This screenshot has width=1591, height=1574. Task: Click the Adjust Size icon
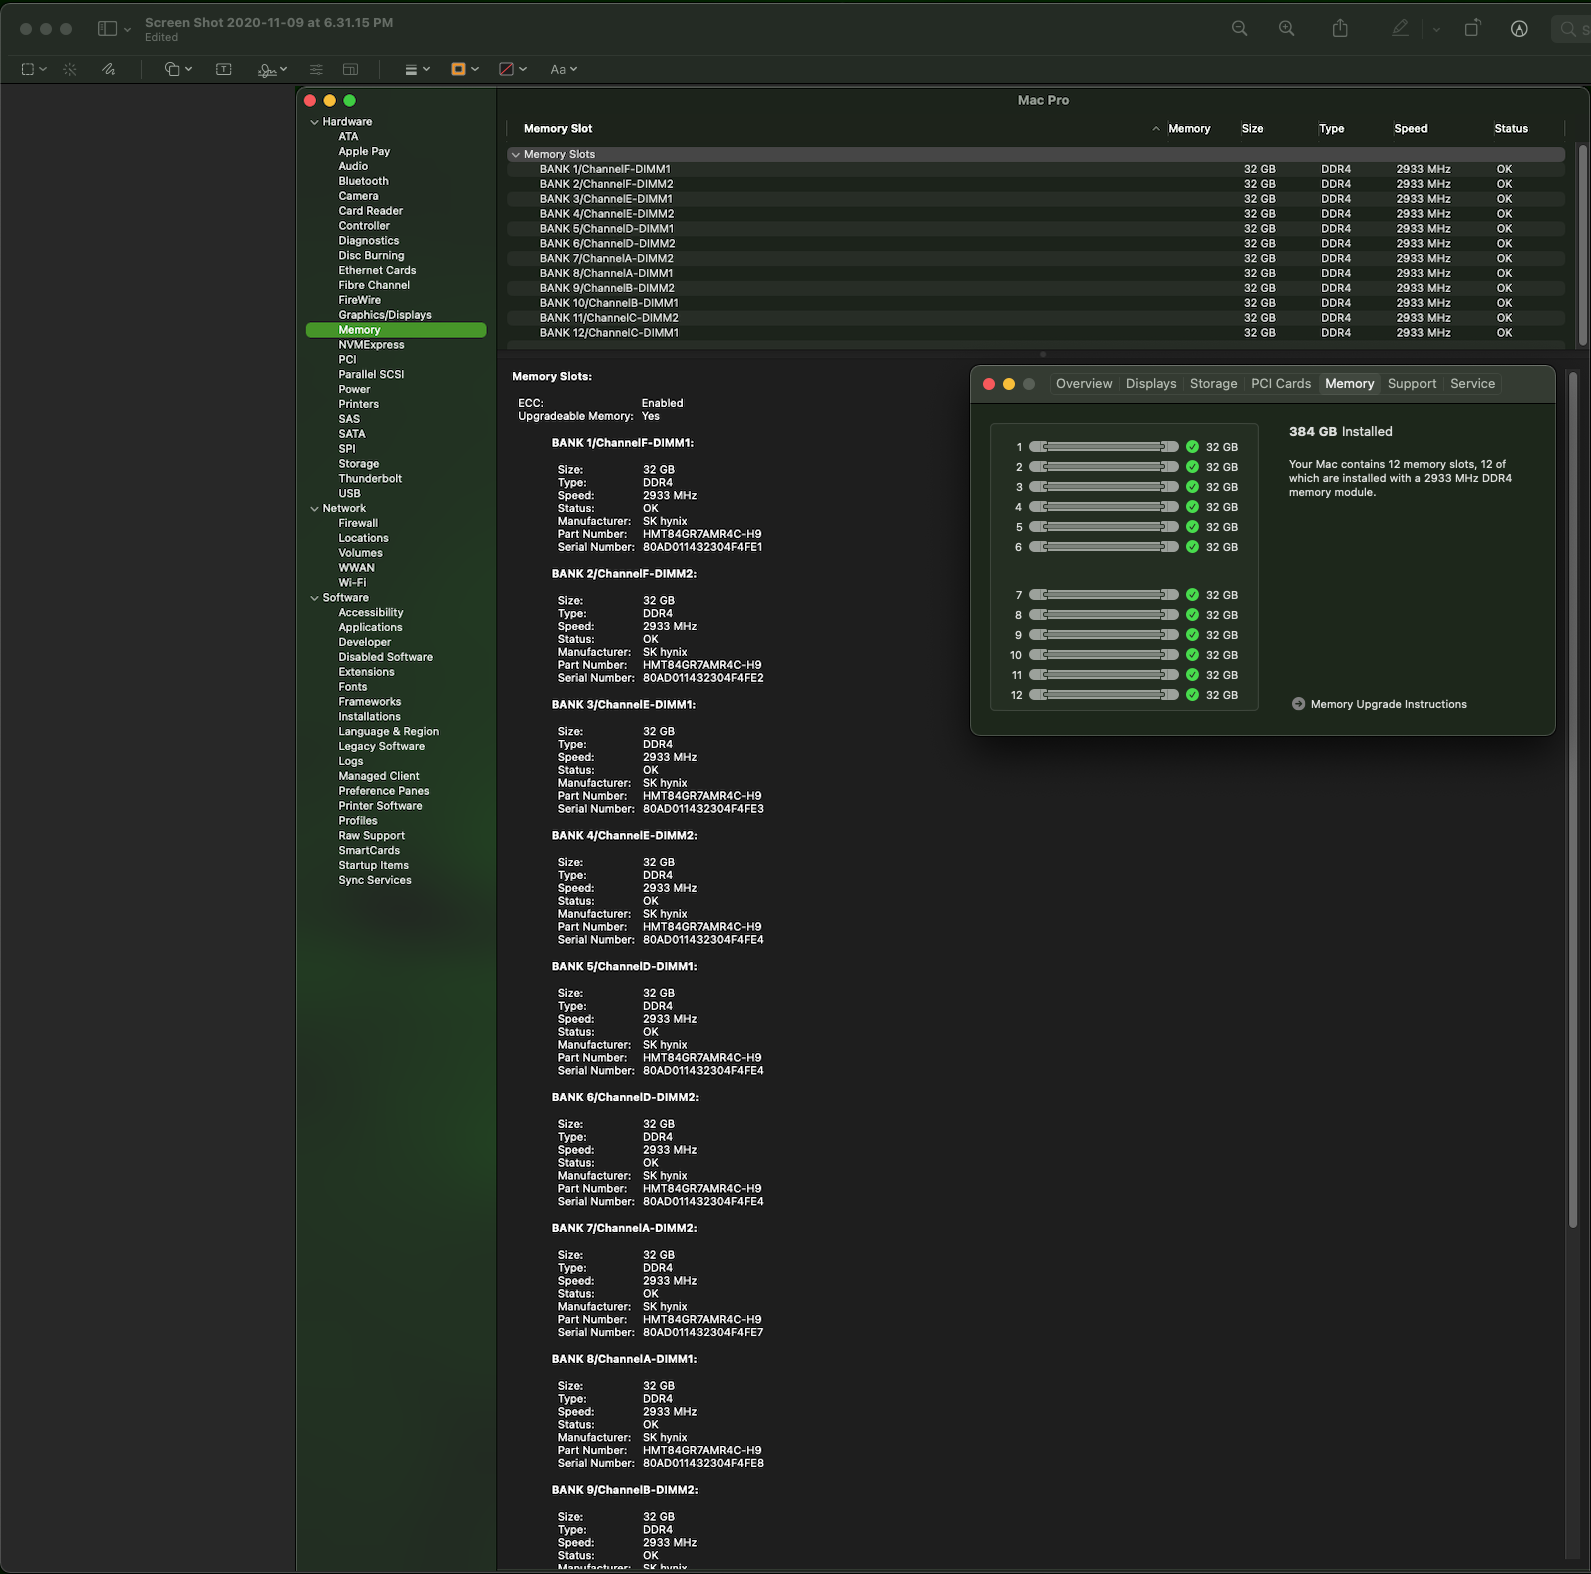350,69
